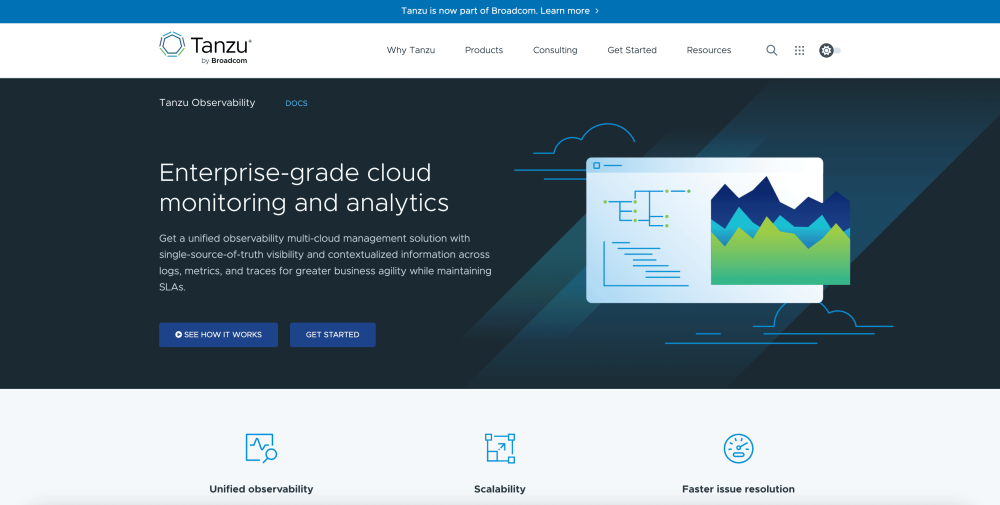Click the Scalability icon

pos(499,447)
